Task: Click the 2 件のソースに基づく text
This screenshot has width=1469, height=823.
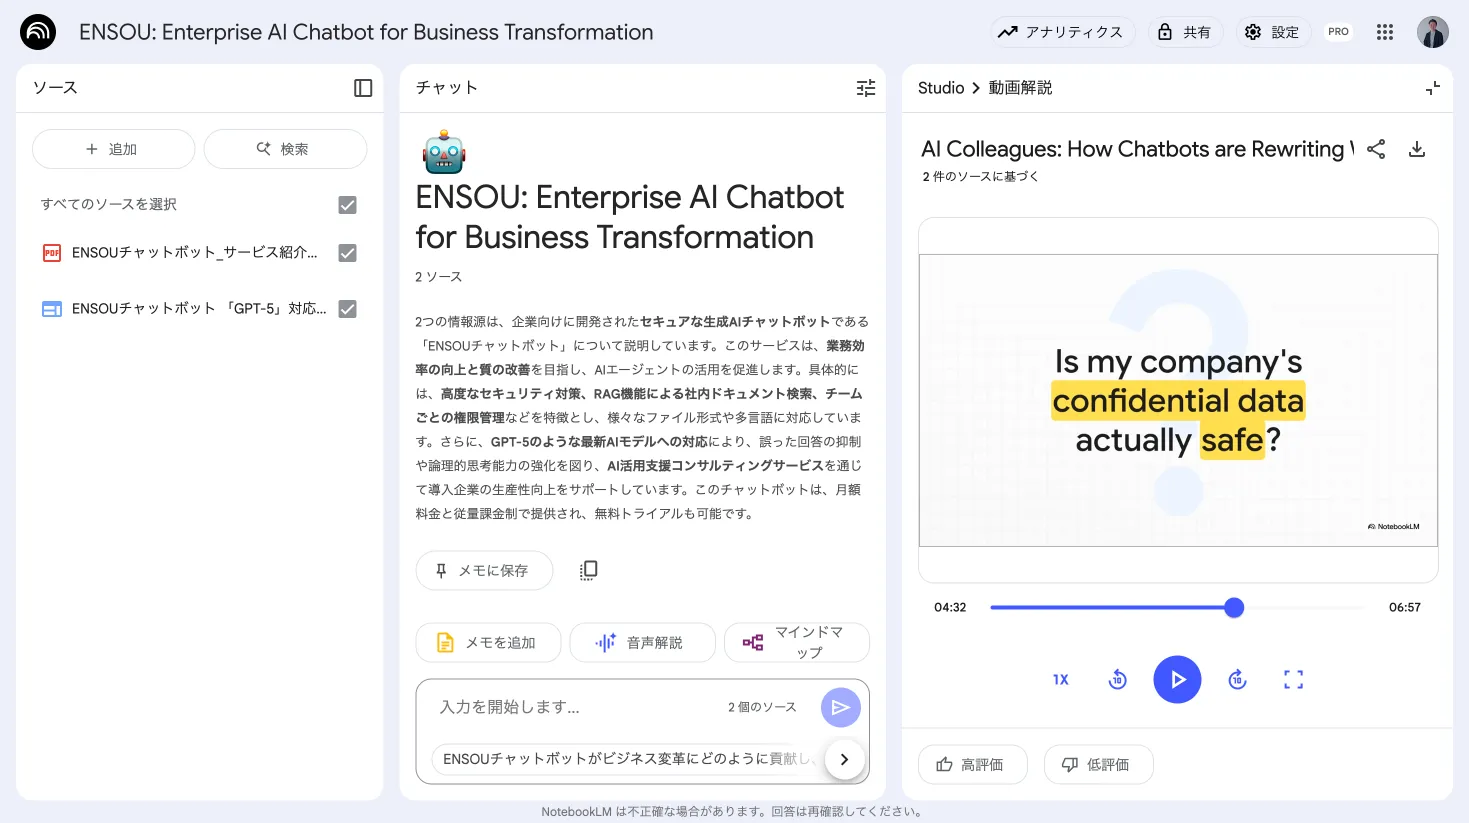Action: [x=980, y=176]
